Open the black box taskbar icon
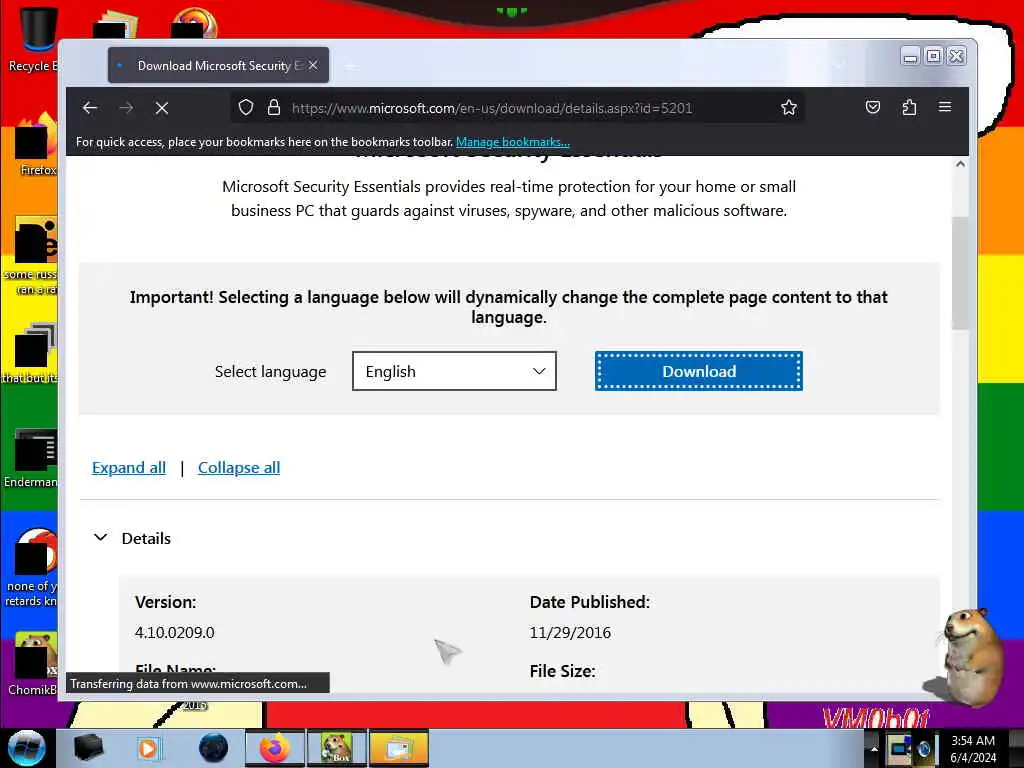 (88, 748)
